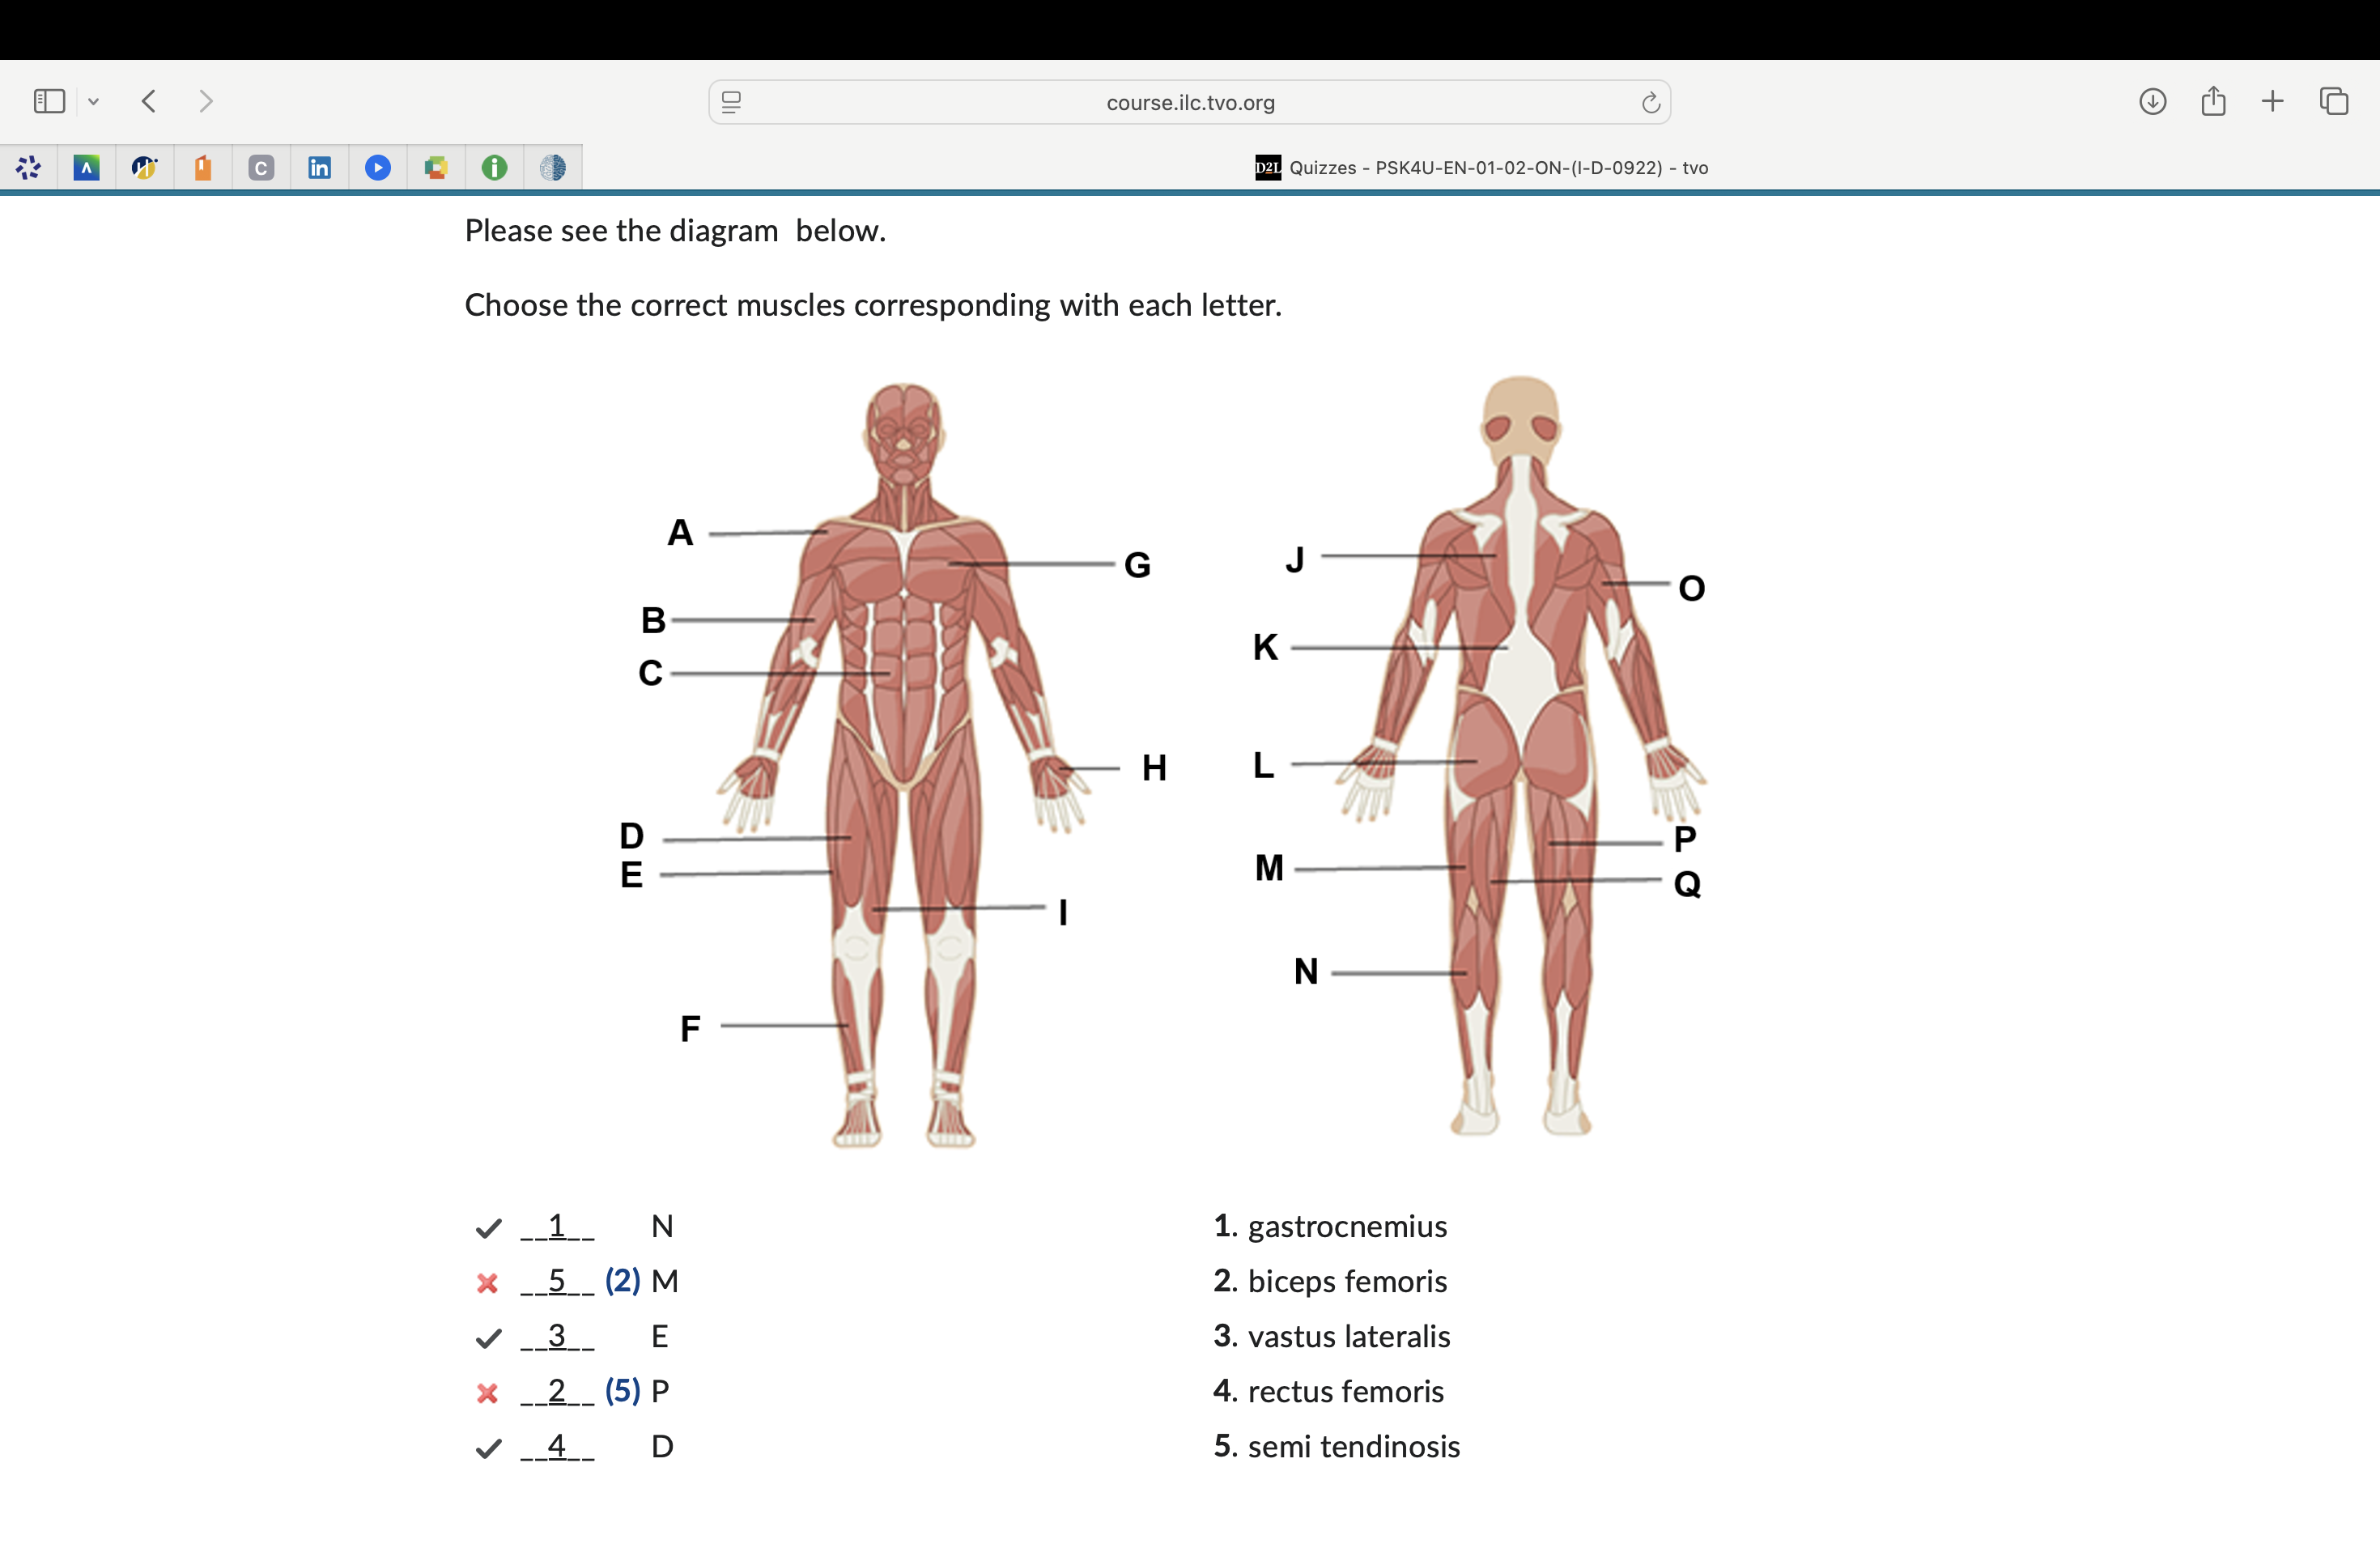This screenshot has width=2380, height=1548.
Task: Click 'Choose the correct muscles' instruction text
Action: click(x=873, y=305)
